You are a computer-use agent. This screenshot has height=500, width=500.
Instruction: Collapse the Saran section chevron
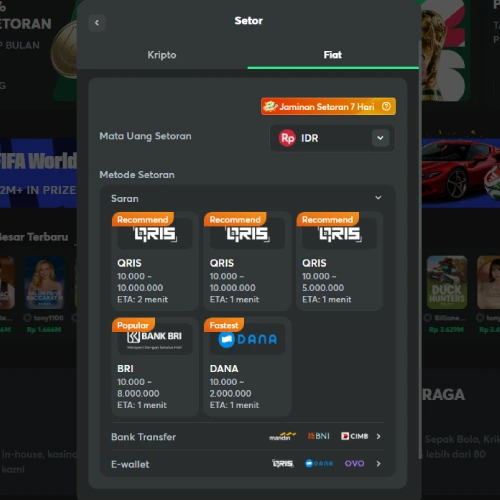point(378,198)
